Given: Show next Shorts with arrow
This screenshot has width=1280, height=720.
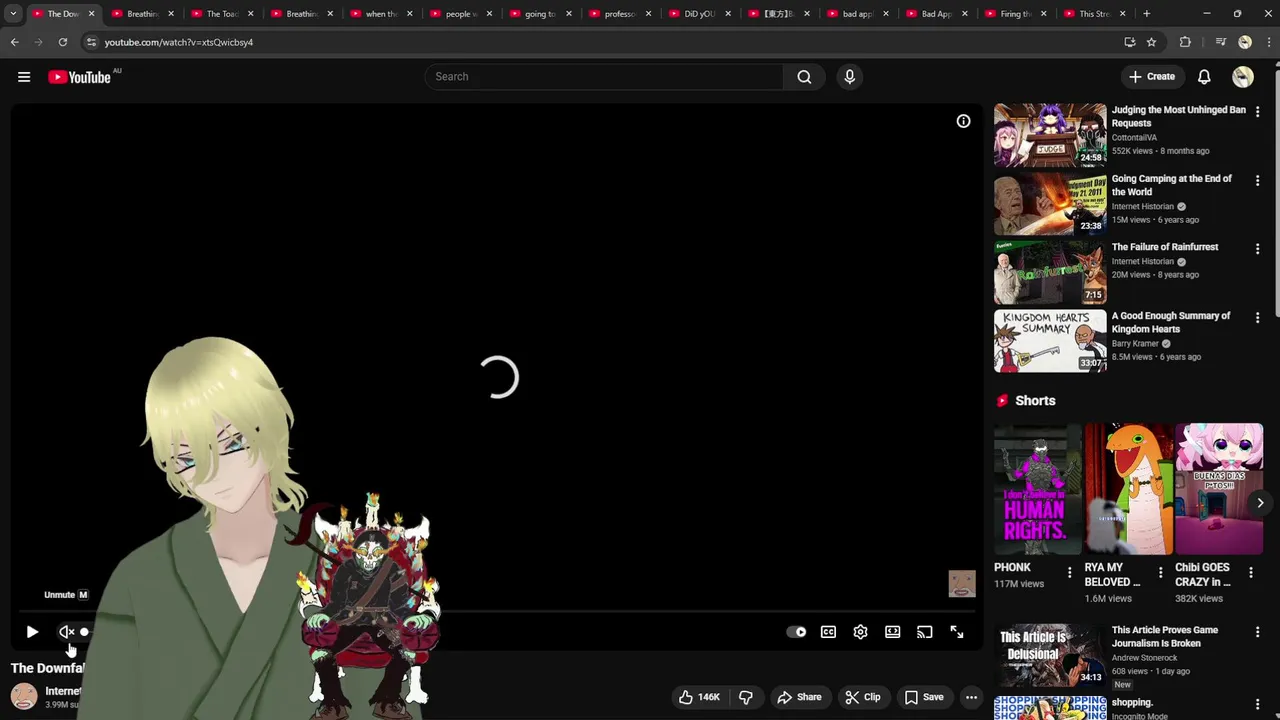Looking at the screenshot, I should [1260, 503].
